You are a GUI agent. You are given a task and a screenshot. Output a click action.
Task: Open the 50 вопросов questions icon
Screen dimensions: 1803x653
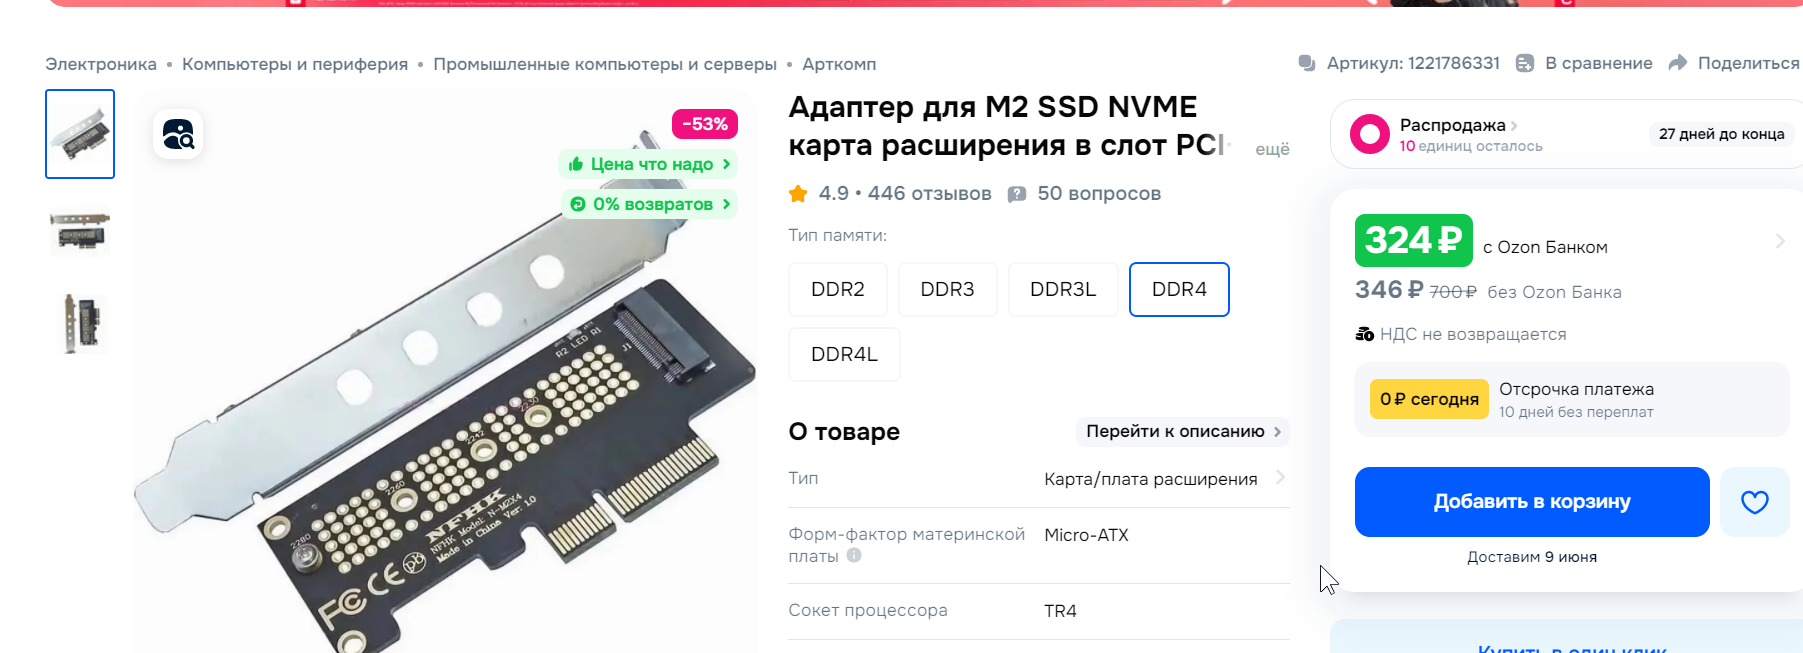pyautogui.click(x=1017, y=194)
